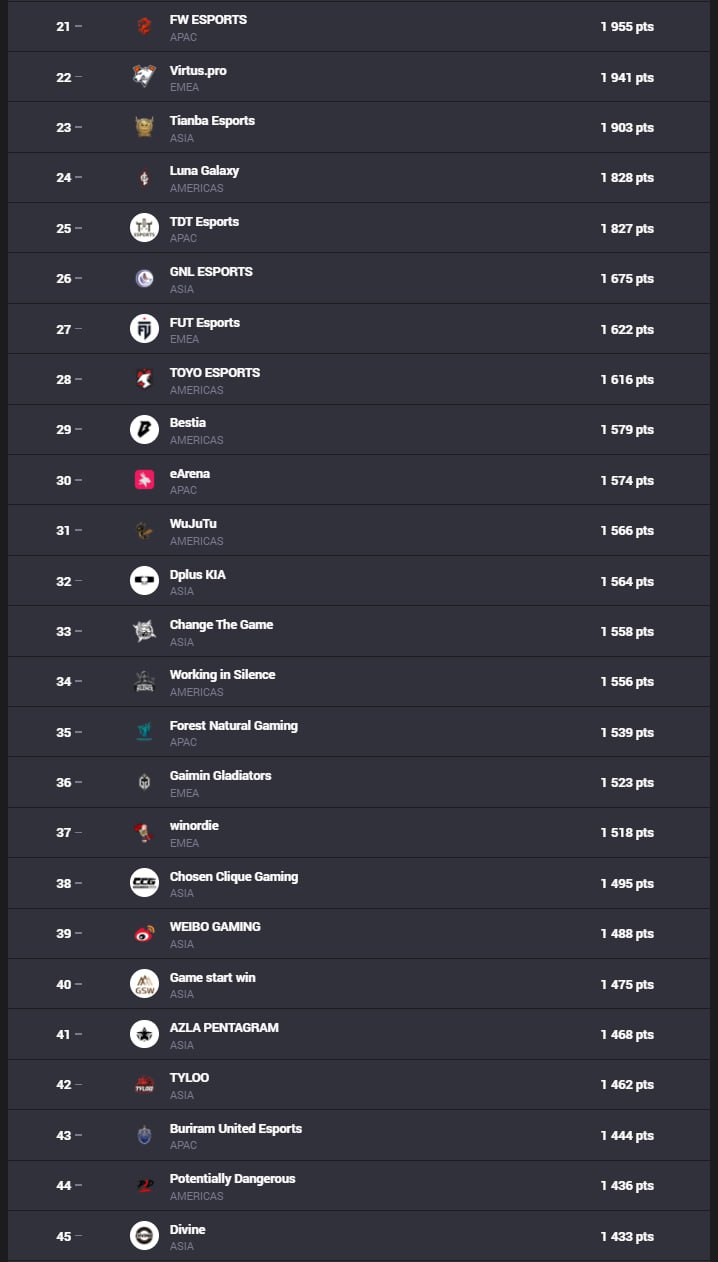Click the WEIBO GAMING logo icon
This screenshot has width=718, height=1262.
pyautogui.click(x=144, y=934)
